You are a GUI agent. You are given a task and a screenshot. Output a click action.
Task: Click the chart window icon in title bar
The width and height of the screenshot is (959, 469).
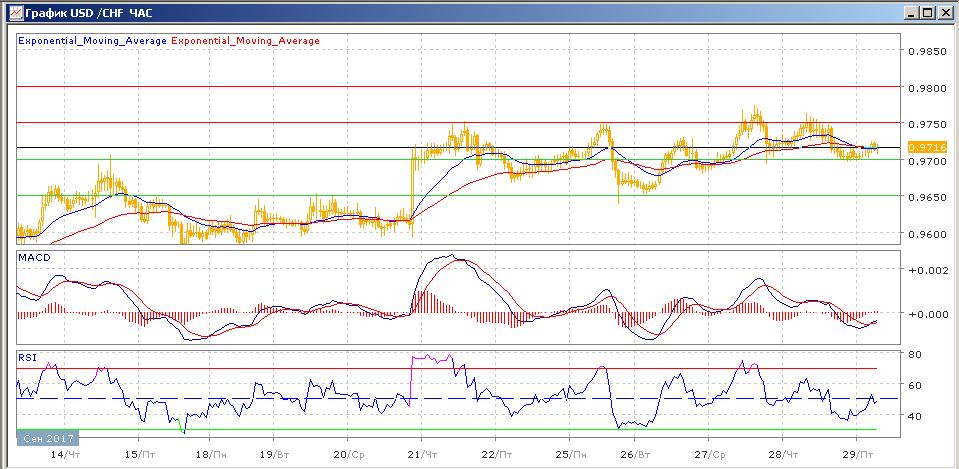pos(12,13)
